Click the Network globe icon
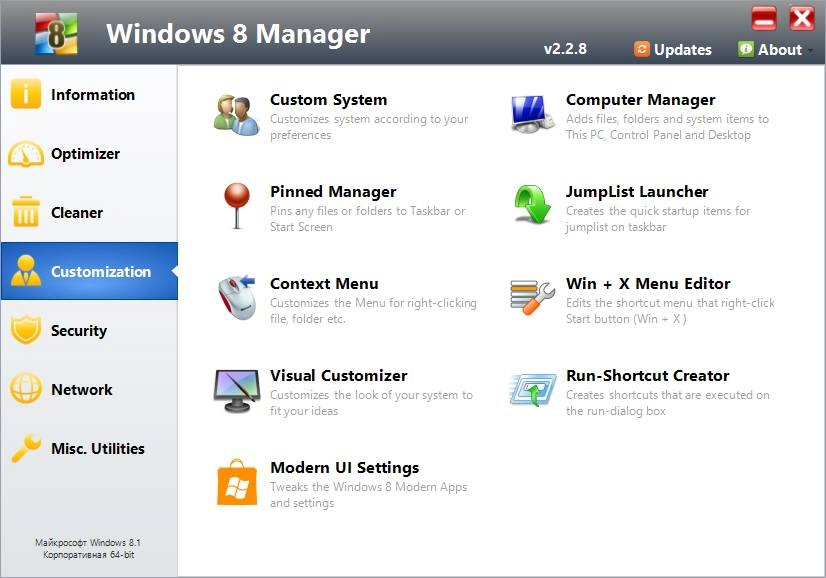 pyautogui.click(x=25, y=388)
